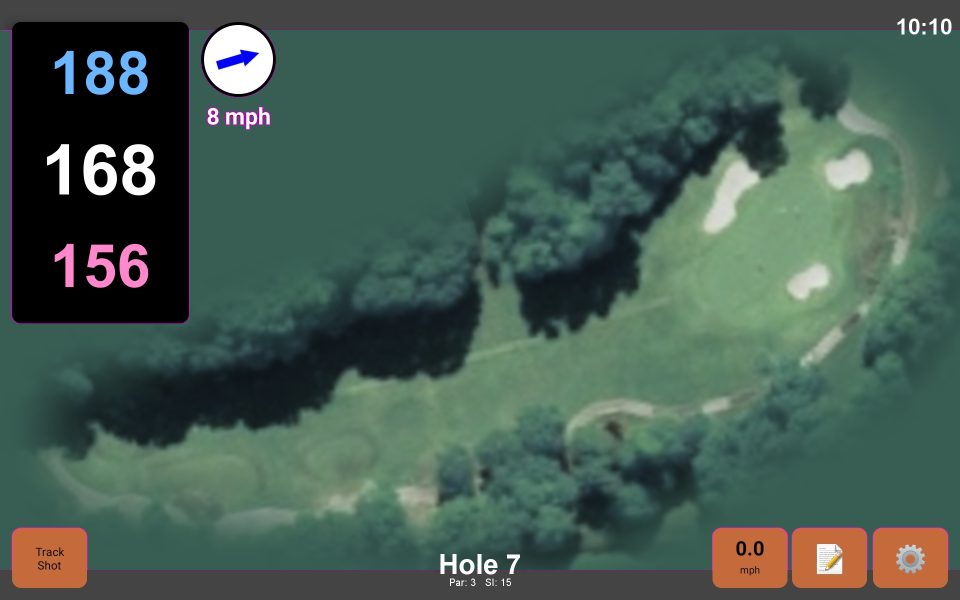Select the pink front-of-green distance 156
Screen dimensions: 960x600
pos(100,265)
